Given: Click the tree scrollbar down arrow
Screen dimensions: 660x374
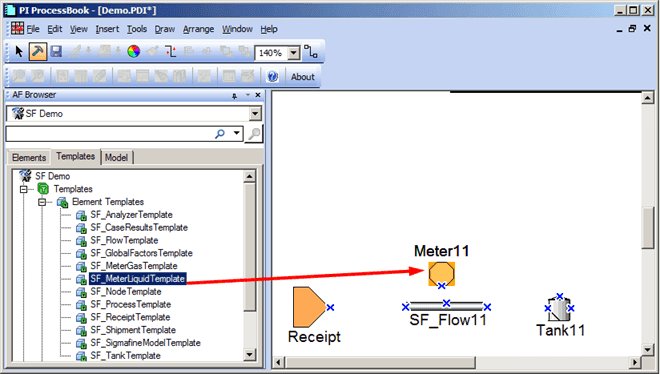Looking at the screenshot, I should coord(250,355).
